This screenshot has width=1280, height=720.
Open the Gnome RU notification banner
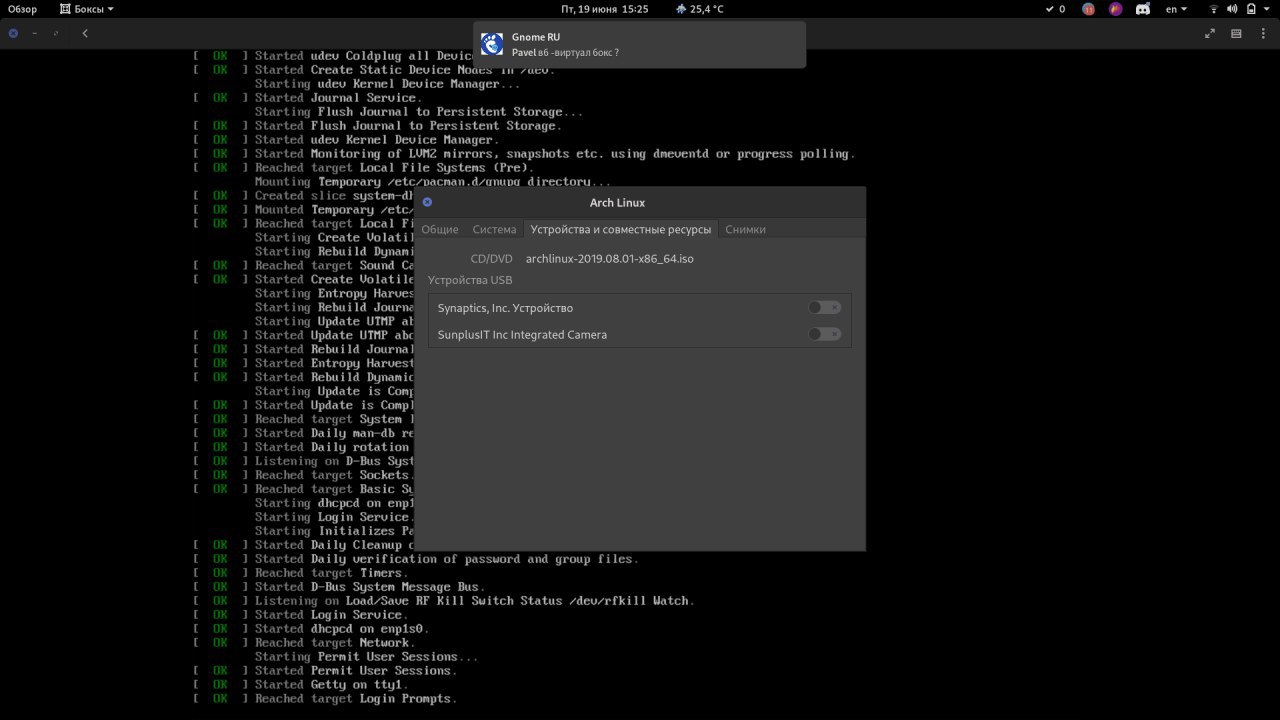639,45
